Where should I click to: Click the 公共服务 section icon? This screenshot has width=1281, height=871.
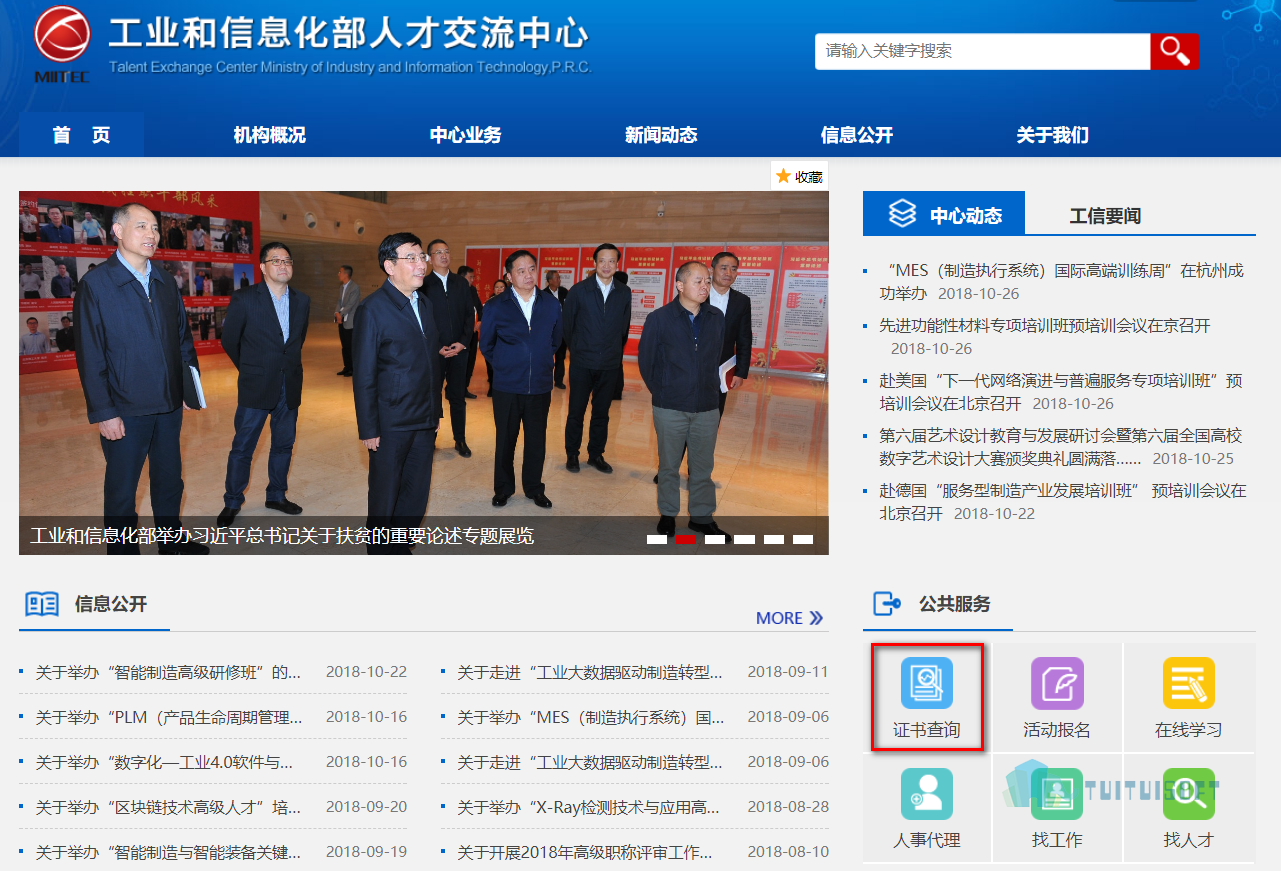click(x=887, y=604)
